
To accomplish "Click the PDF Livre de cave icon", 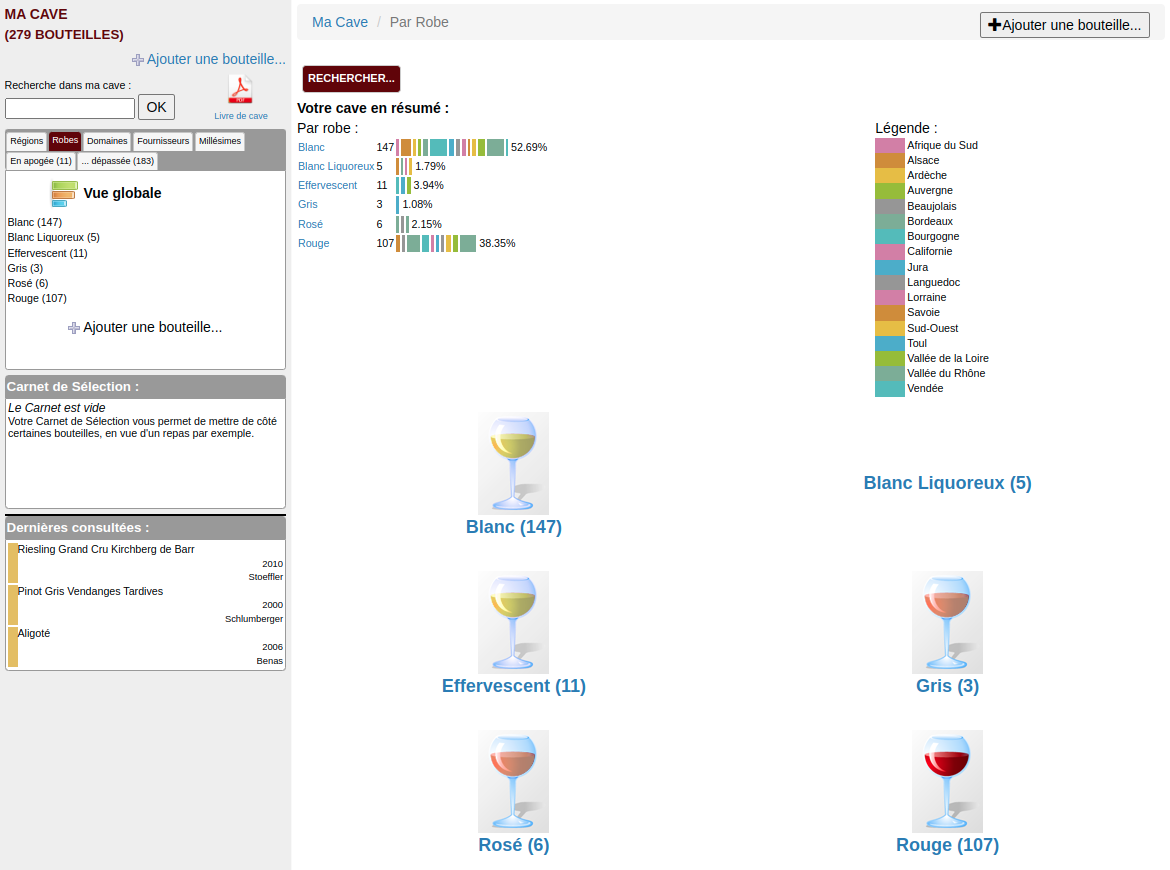I will pos(240,90).
